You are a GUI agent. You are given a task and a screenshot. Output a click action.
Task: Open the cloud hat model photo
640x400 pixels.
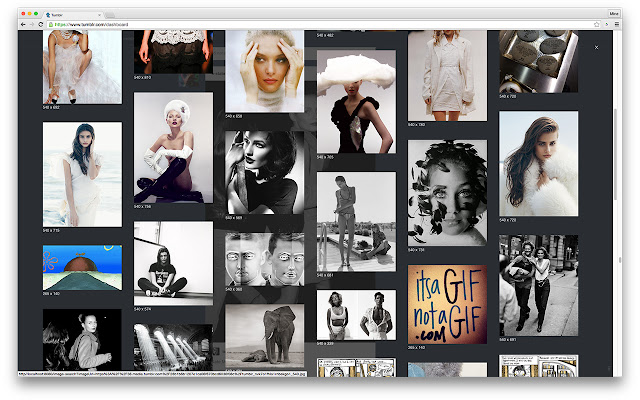pos(356,102)
